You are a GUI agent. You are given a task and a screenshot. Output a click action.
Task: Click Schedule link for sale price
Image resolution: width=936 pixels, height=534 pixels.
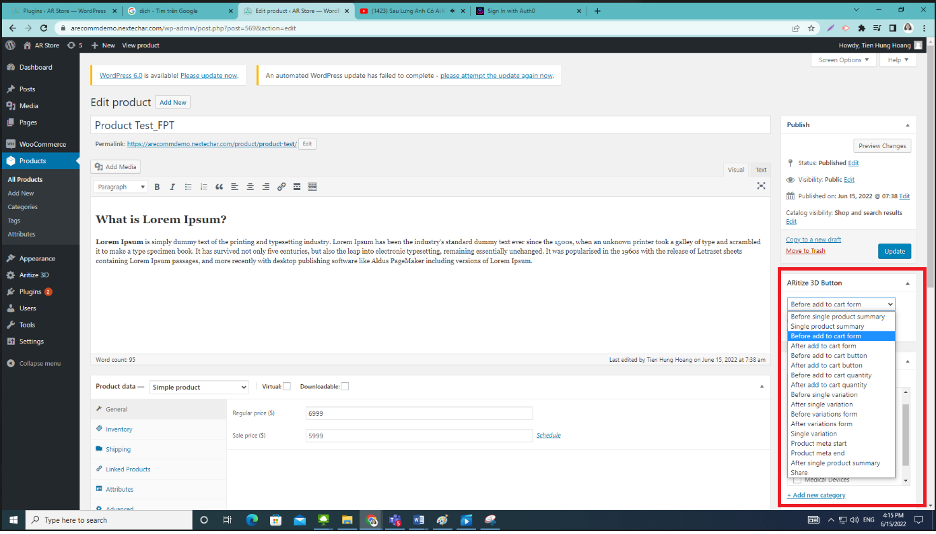coord(548,436)
